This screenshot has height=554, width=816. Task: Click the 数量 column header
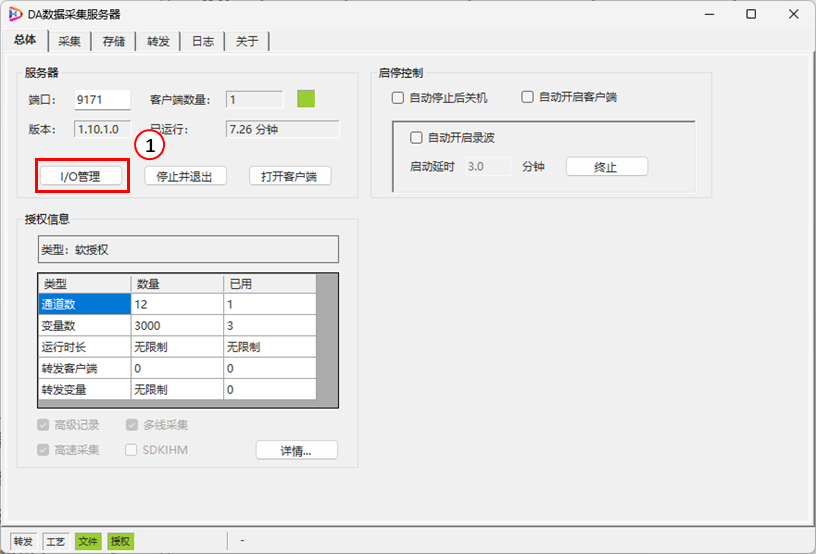(x=177, y=284)
